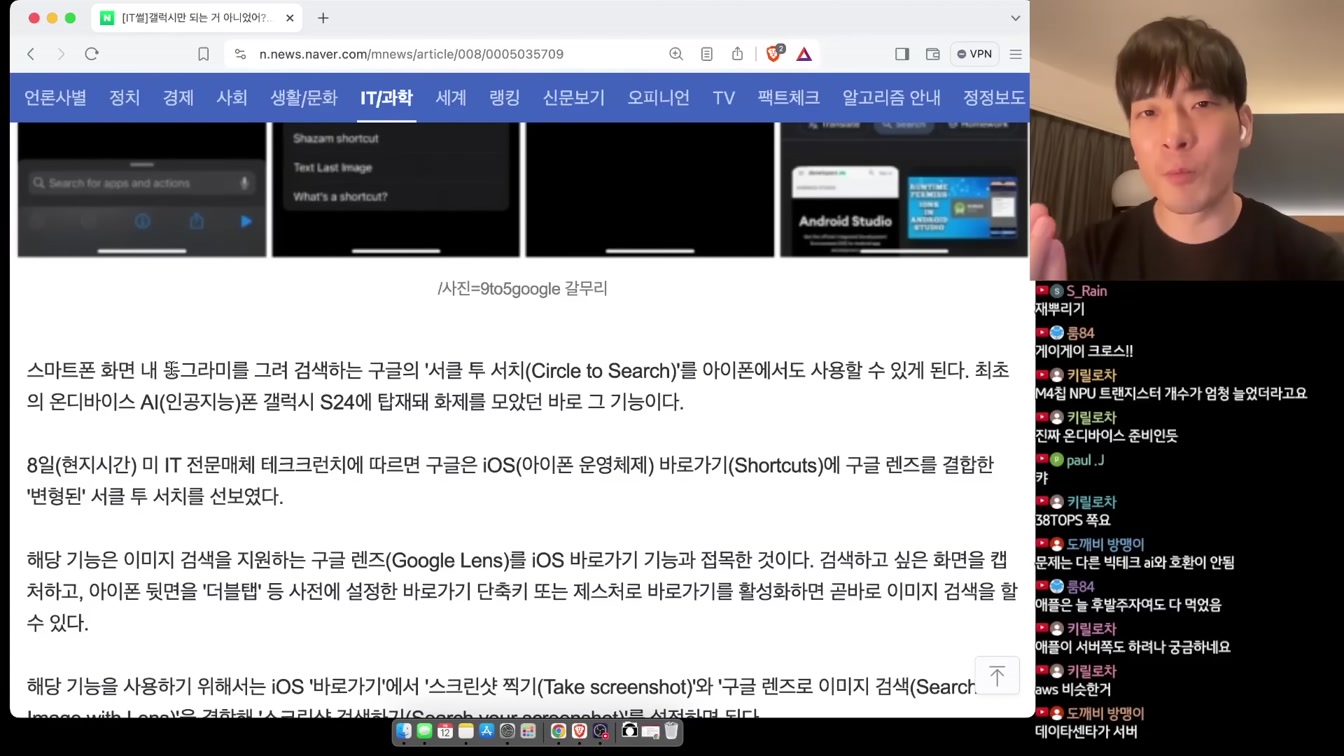
Task: Select the IT/과학 section
Action: [386, 97]
